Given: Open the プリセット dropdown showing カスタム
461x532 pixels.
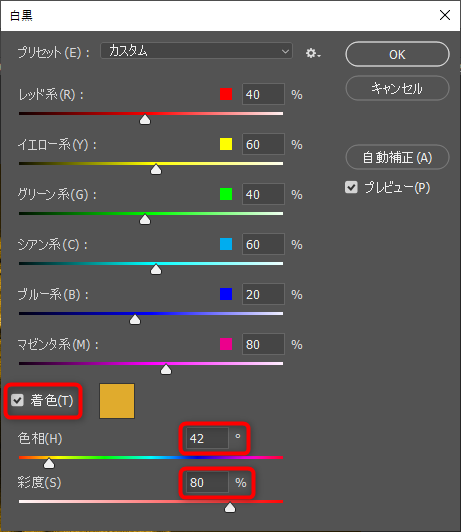Looking at the screenshot, I should [x=196, y=51].
